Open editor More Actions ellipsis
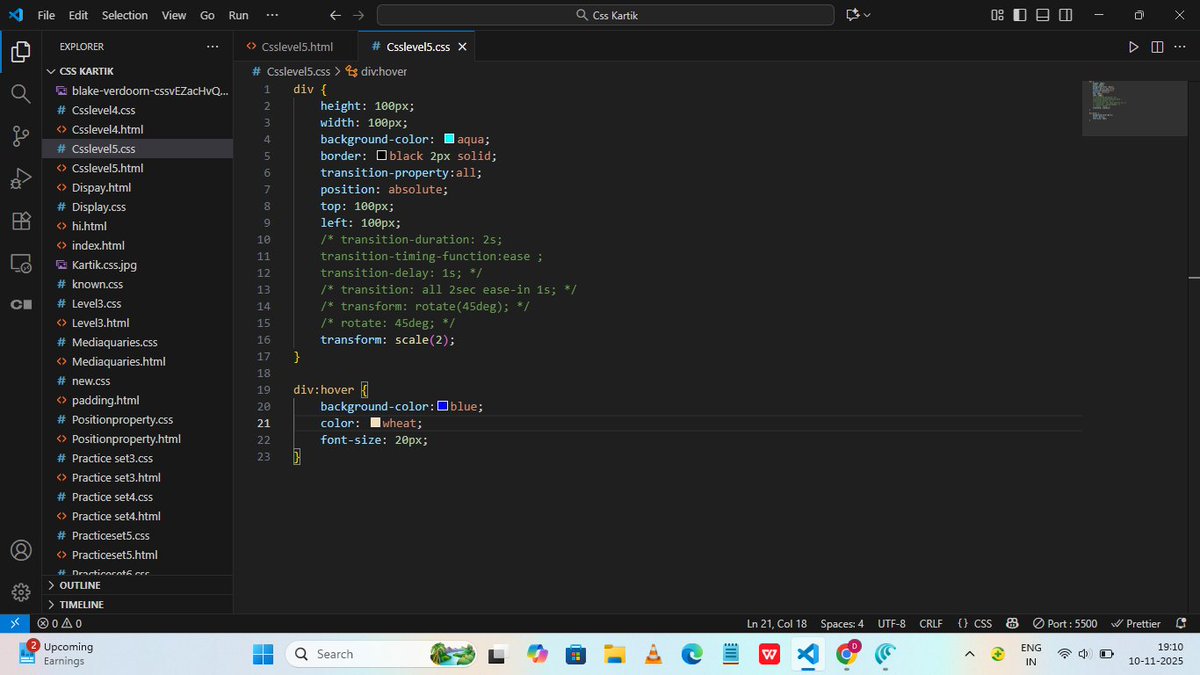Viewport: 1200px width, 675px height. 1181,47
